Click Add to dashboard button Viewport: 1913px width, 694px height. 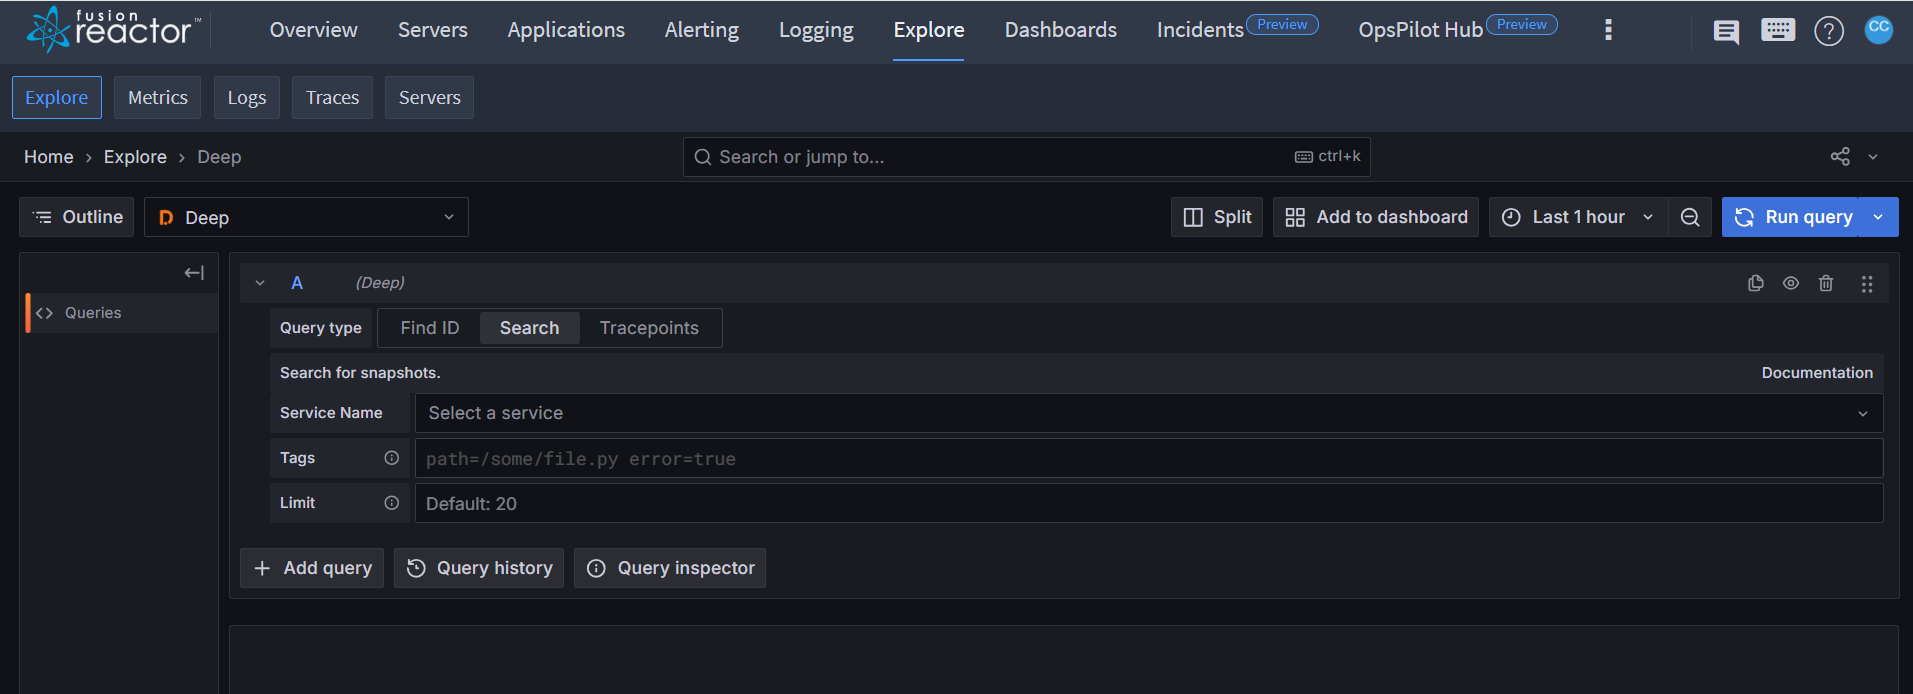point(1376,217)
